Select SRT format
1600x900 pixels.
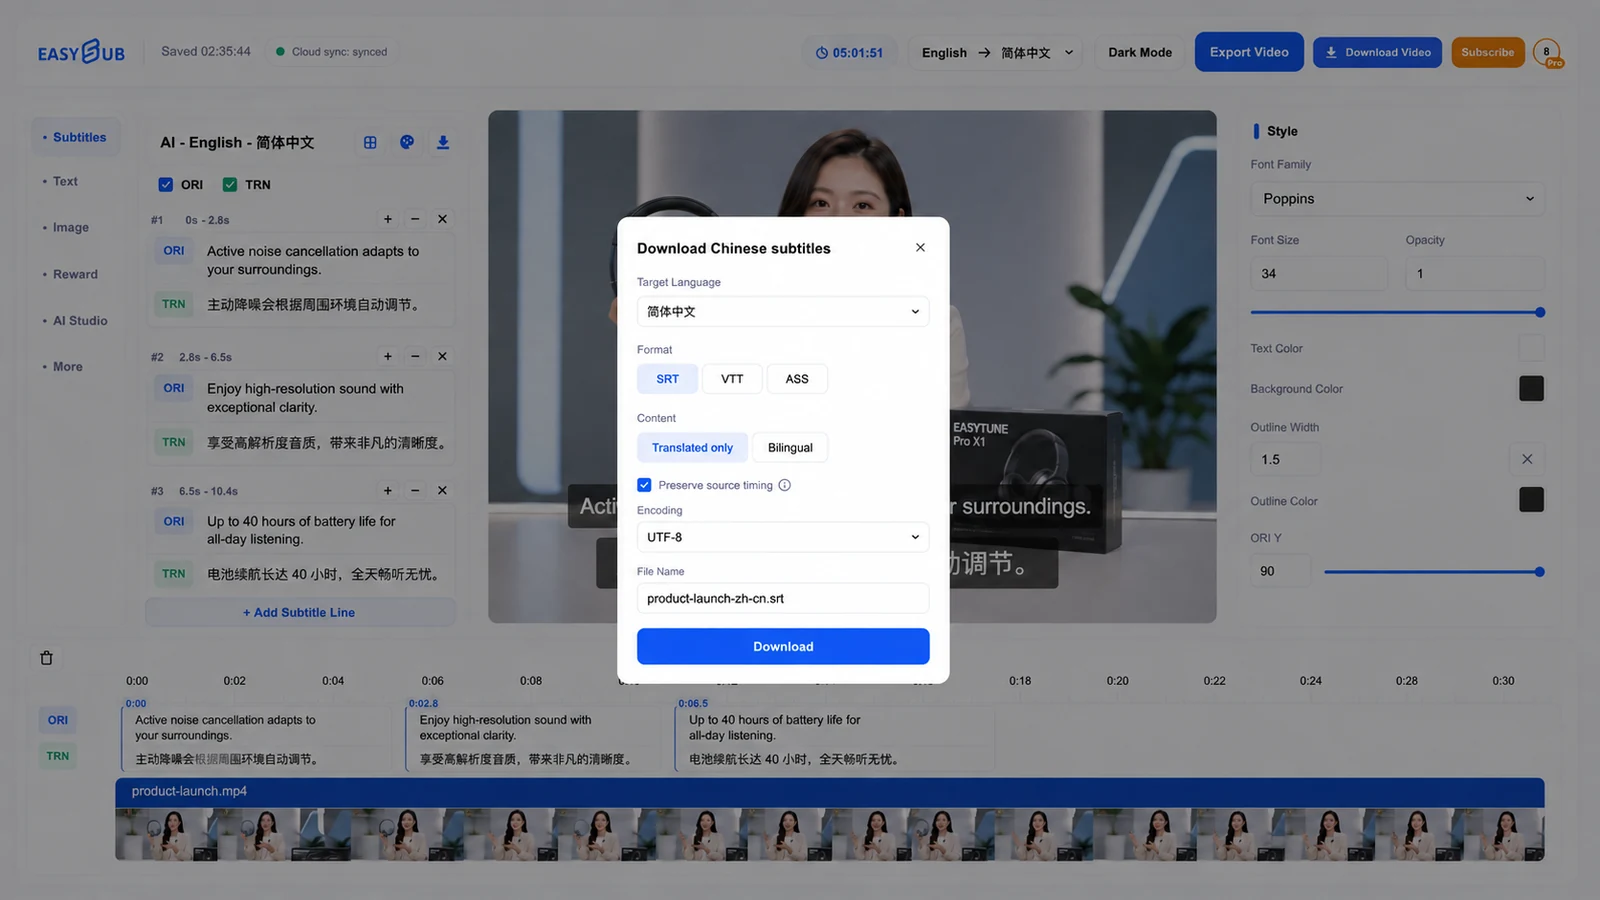(667, 379)
